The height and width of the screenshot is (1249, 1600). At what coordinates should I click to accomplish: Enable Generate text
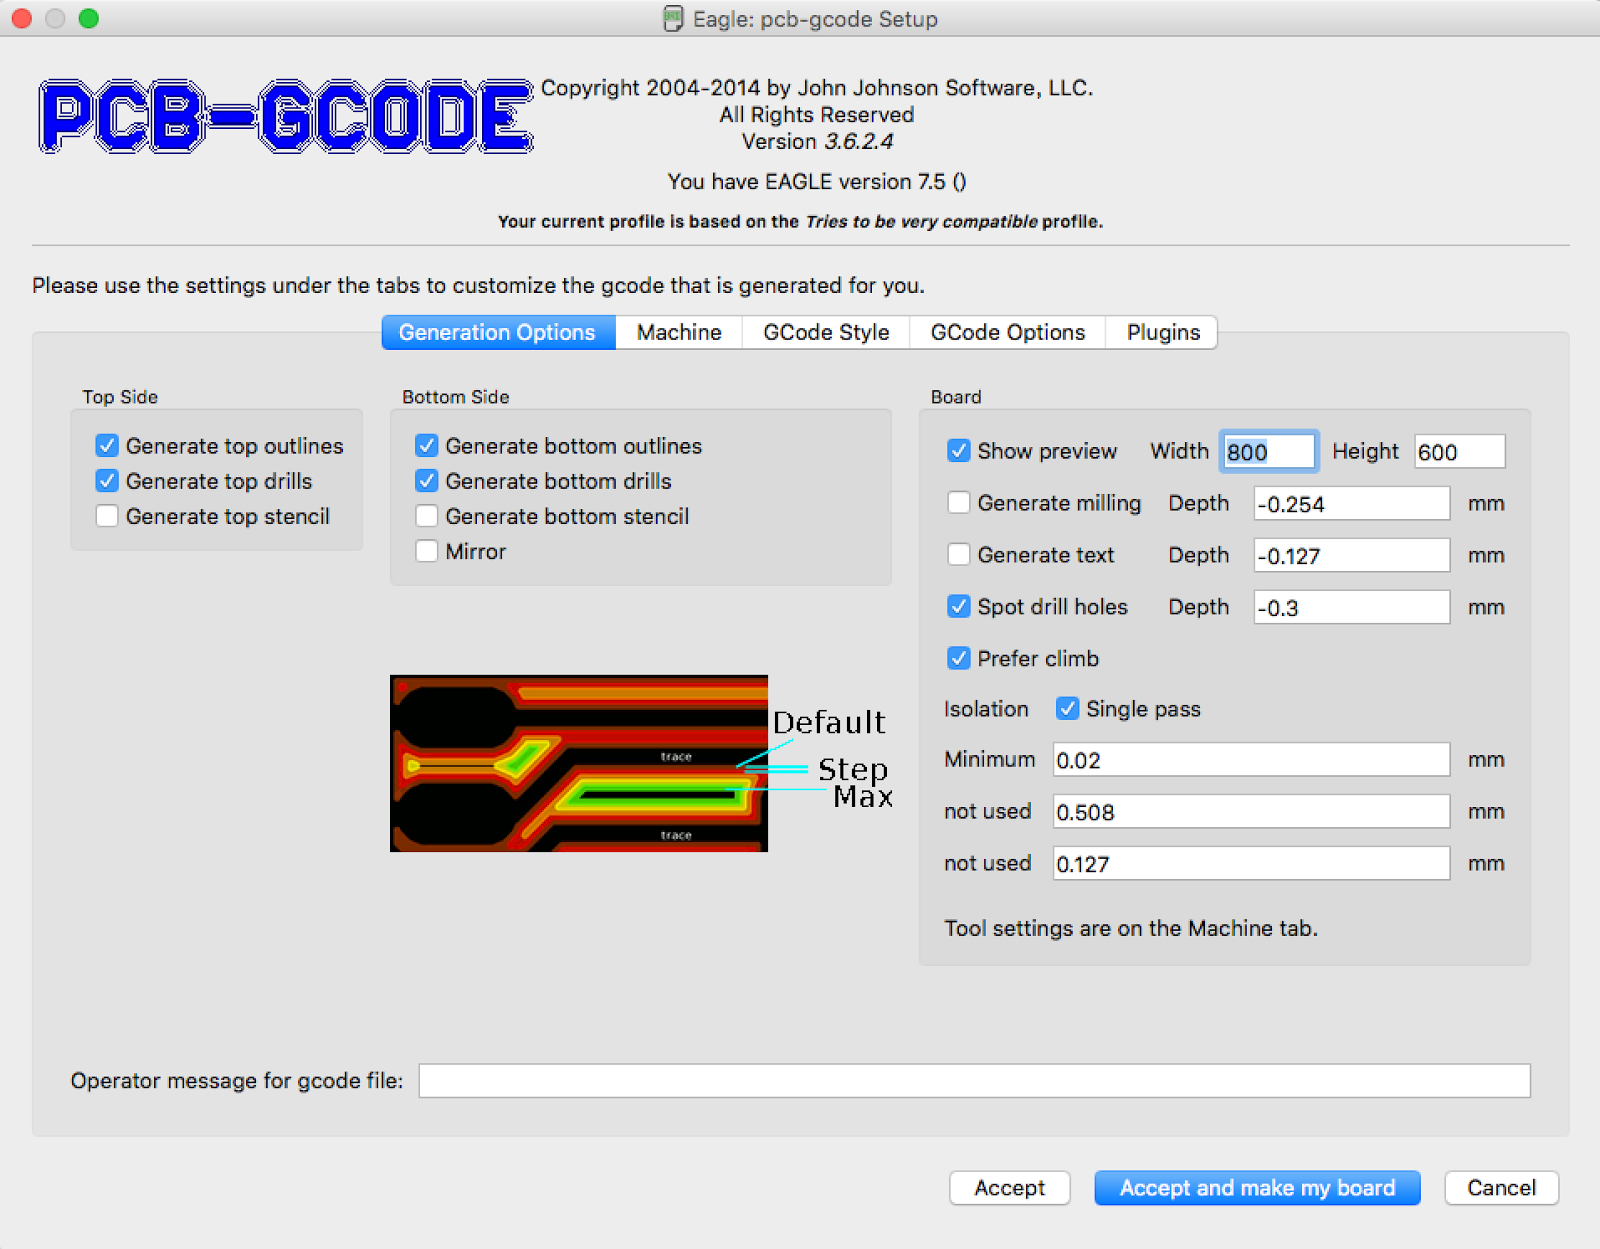tap(959, 555)
